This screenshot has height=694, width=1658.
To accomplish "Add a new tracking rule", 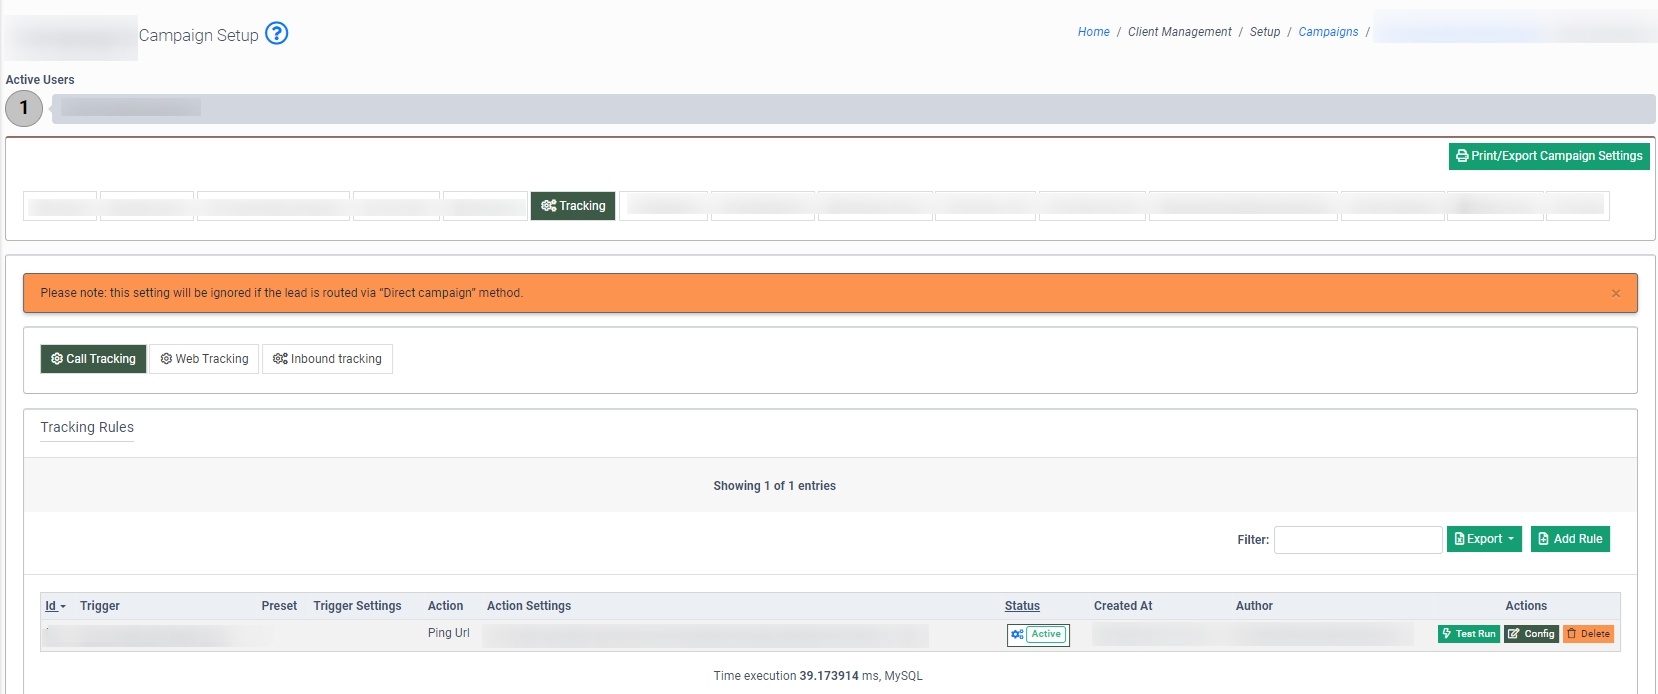I will [1570, 539].
